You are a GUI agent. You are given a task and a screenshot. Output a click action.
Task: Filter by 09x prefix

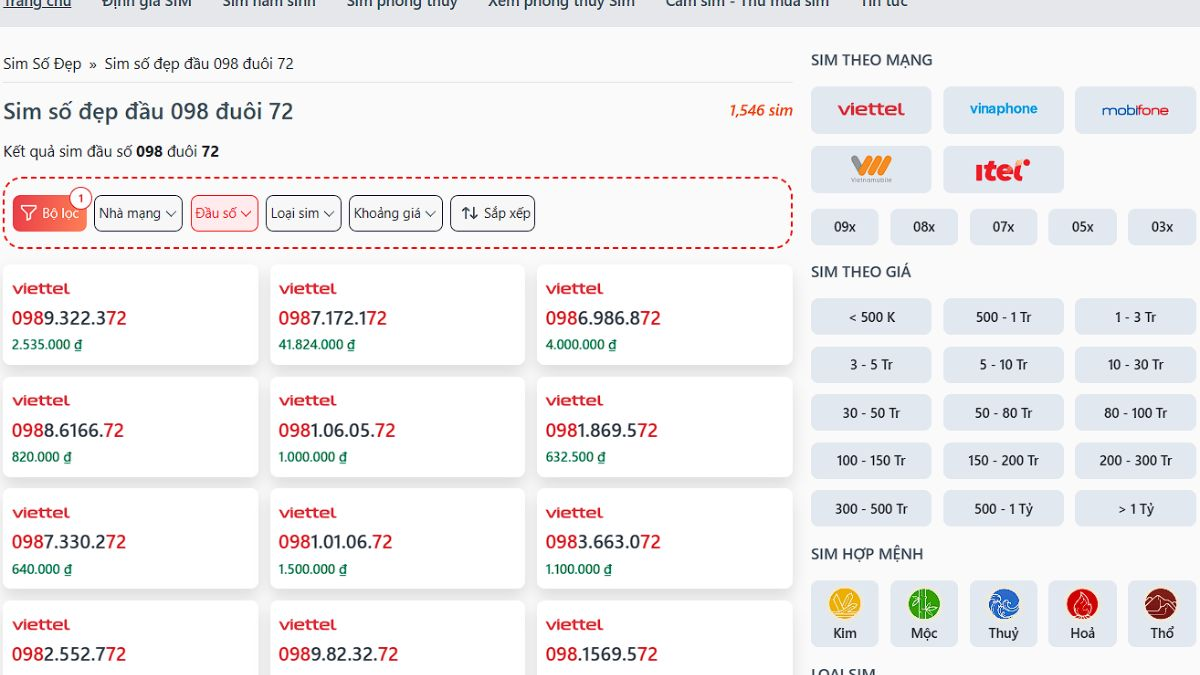point(845,227)
